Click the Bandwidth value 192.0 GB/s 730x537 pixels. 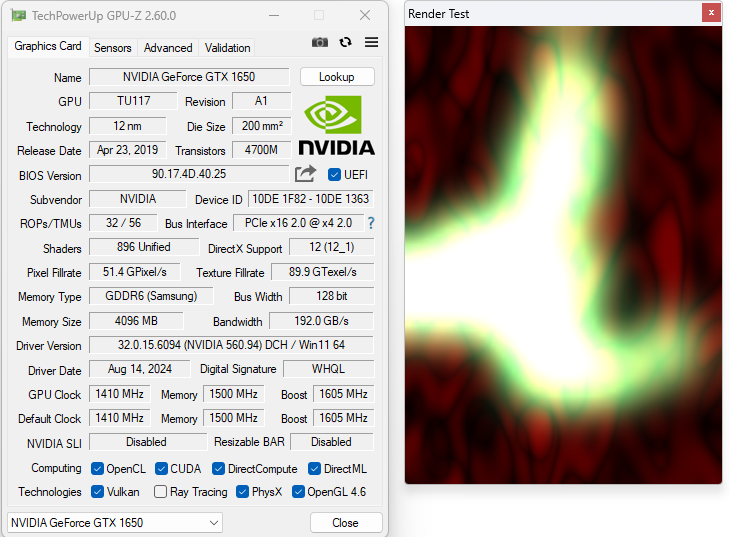[321, 321]
